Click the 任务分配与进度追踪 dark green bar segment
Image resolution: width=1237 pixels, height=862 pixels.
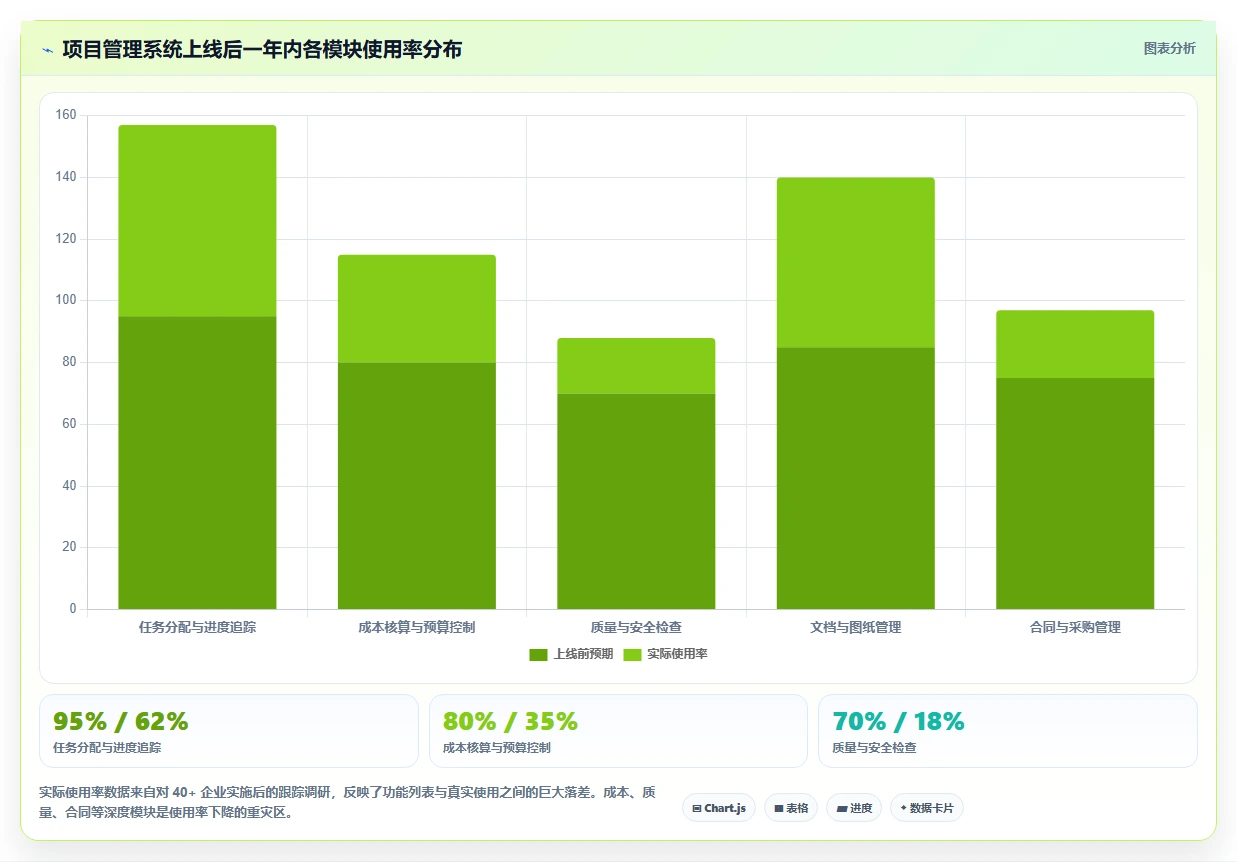click(197, 463)
